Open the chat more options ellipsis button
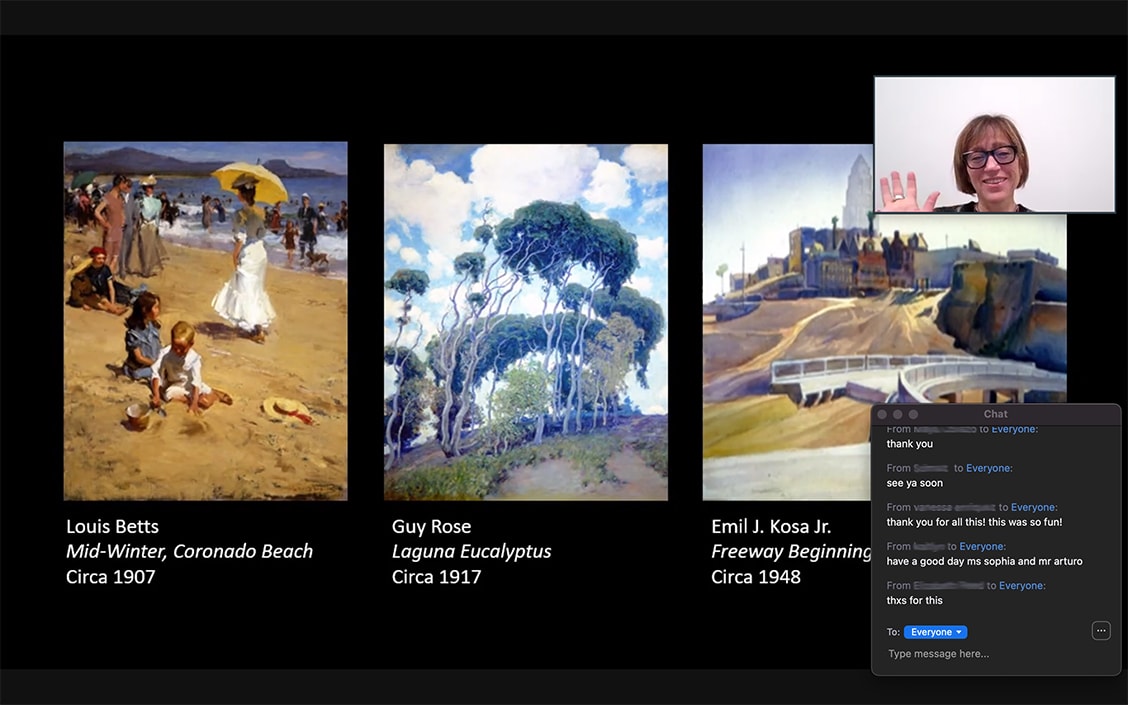Viewport: 1128px width, 705px height. pos(1101,631)
